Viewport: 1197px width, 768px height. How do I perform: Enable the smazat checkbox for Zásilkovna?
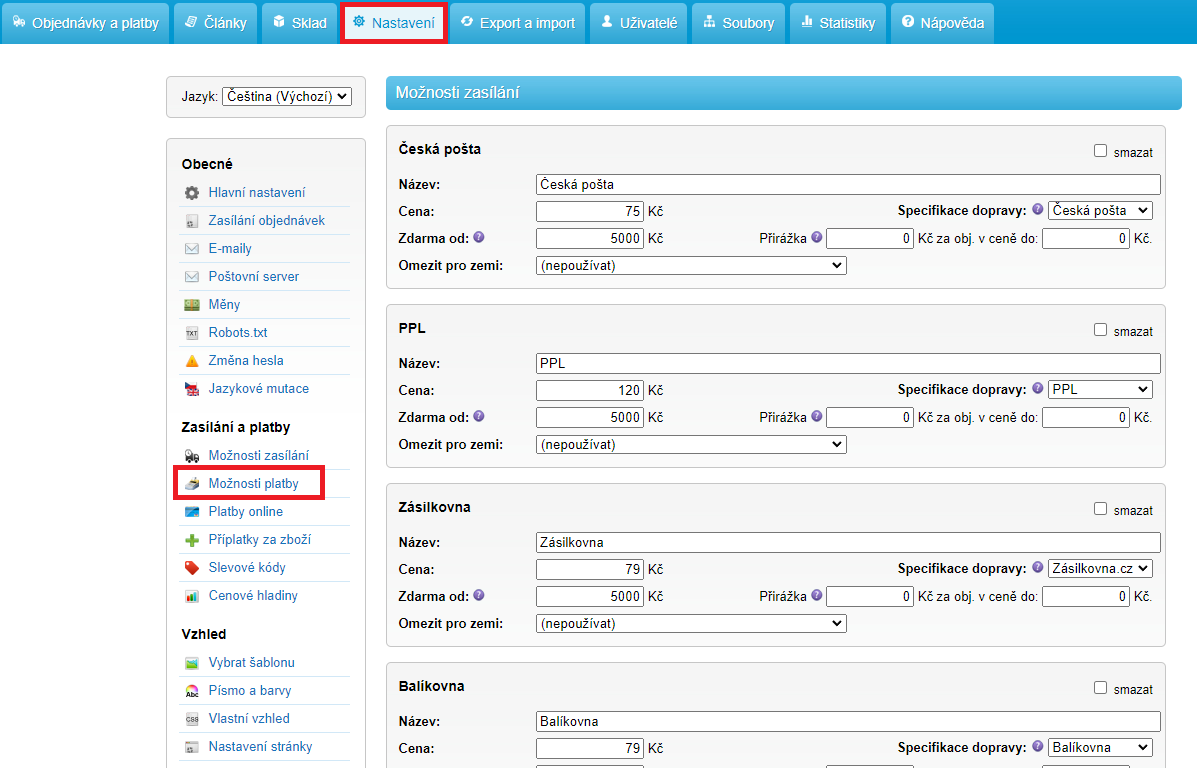pyautogui.click(x=1100, y=509)
